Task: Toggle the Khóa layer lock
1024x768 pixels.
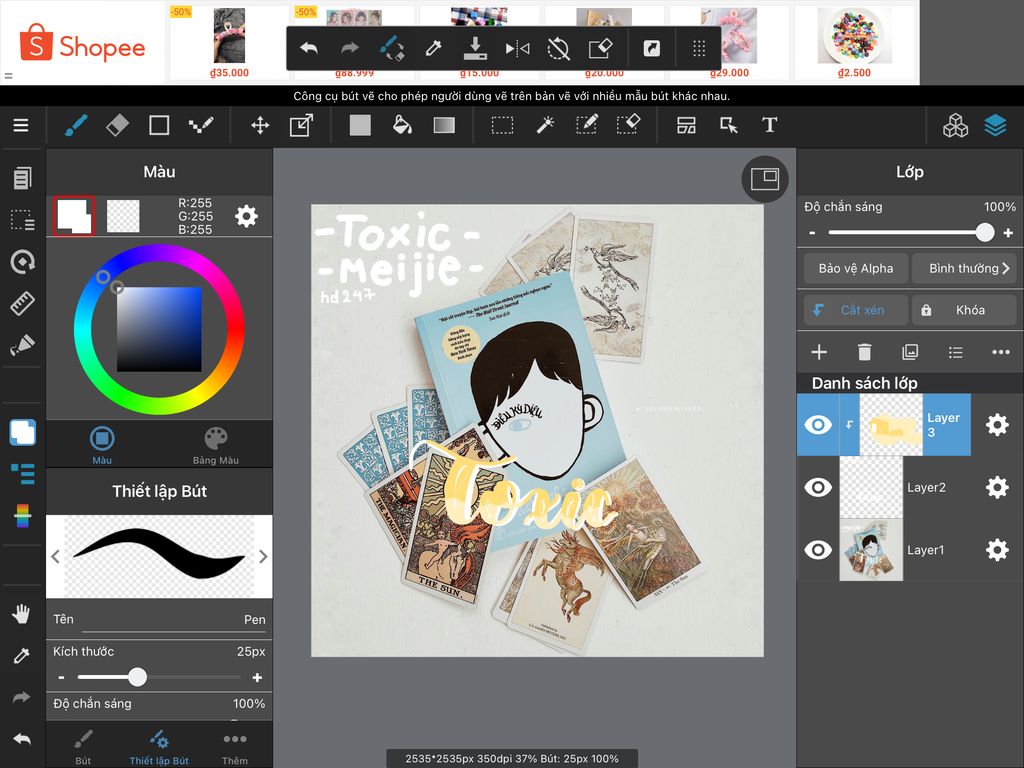Action: [x=964, y=310]
